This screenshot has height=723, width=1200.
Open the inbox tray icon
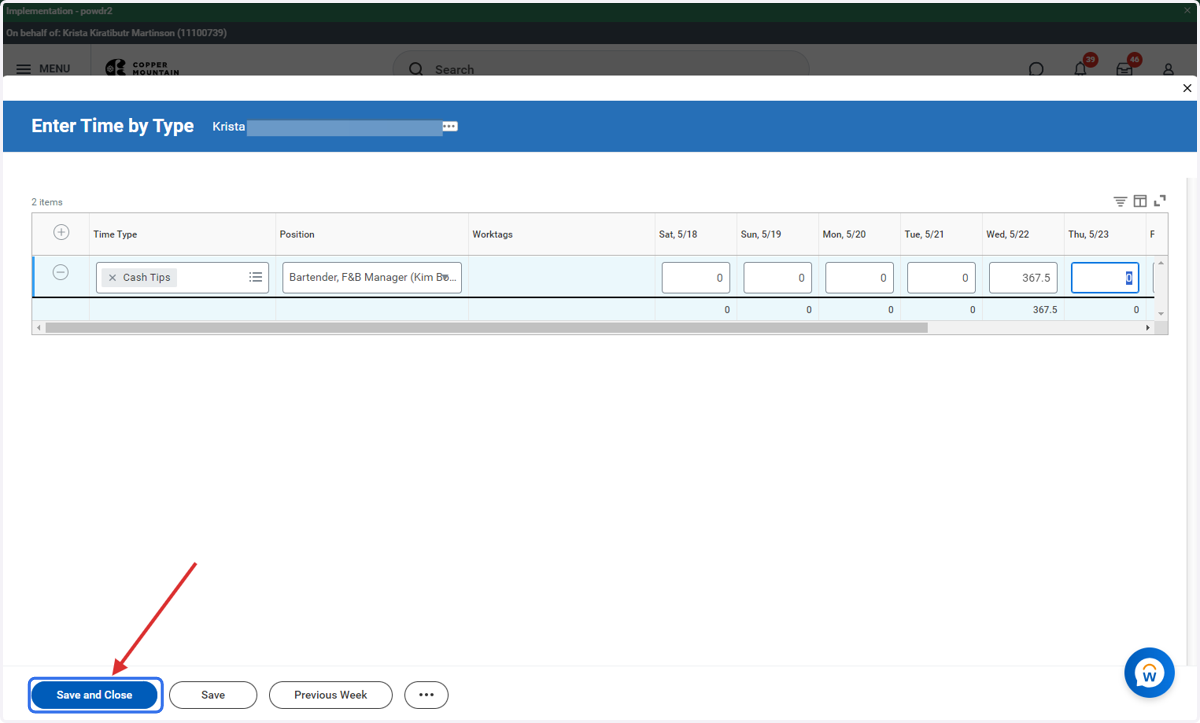[1124, 69]
